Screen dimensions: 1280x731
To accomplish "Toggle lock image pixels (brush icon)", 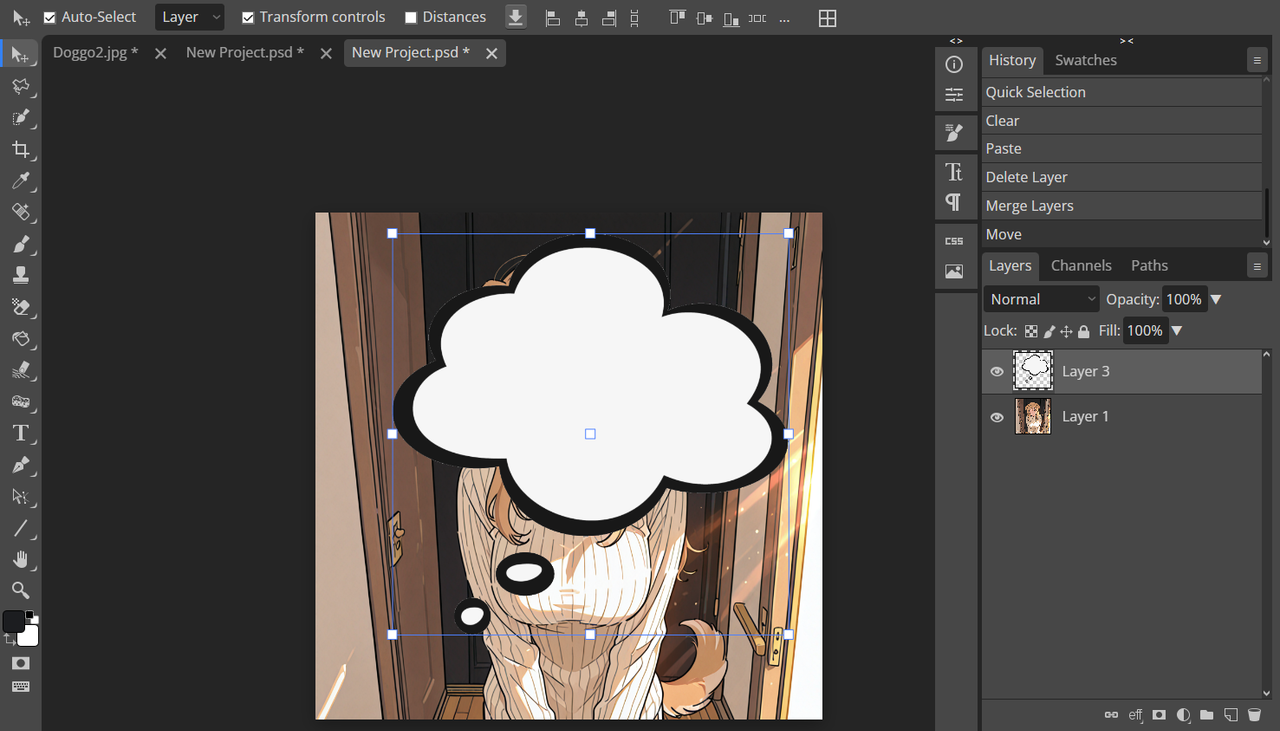I will (x=1049, y=331).
